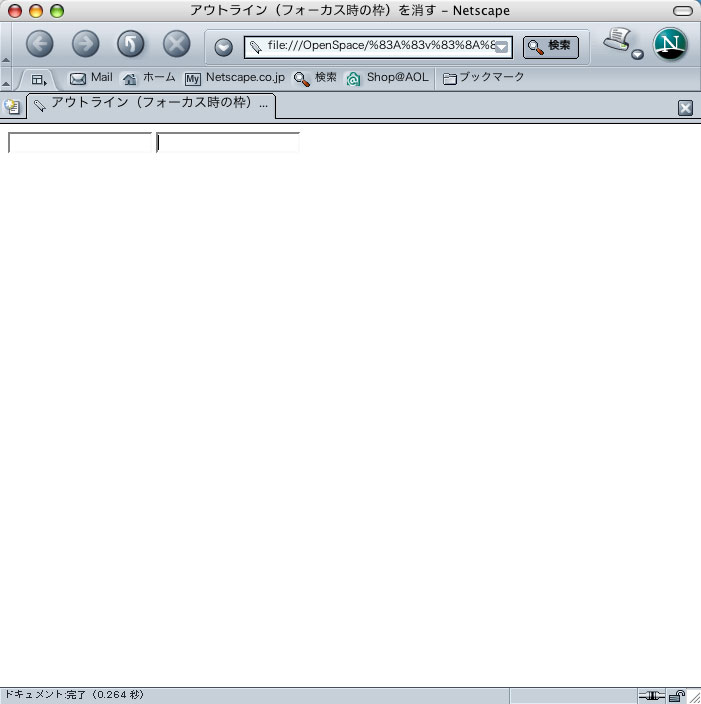
Task: Click the Netscape N logo
Action: (670, 44)
